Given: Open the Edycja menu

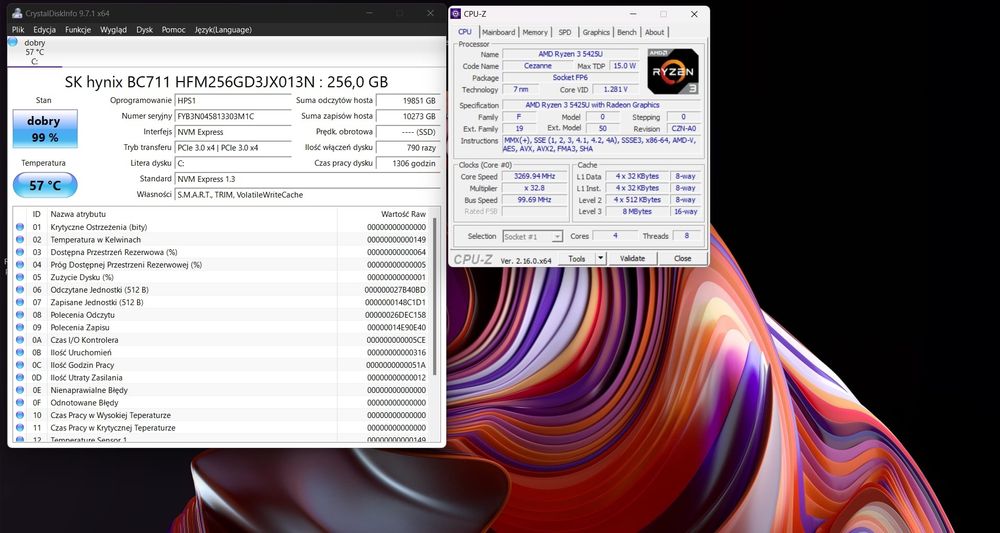Looking at the screenshot, I should click(x=45, y=29).
